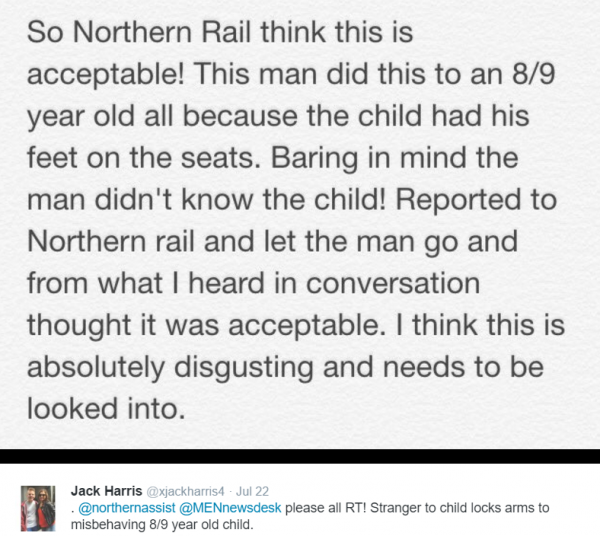The image size is (600, 536).
Task: Click the "misbehaving 8/9 year old child" line
Action: pos(162,524)
